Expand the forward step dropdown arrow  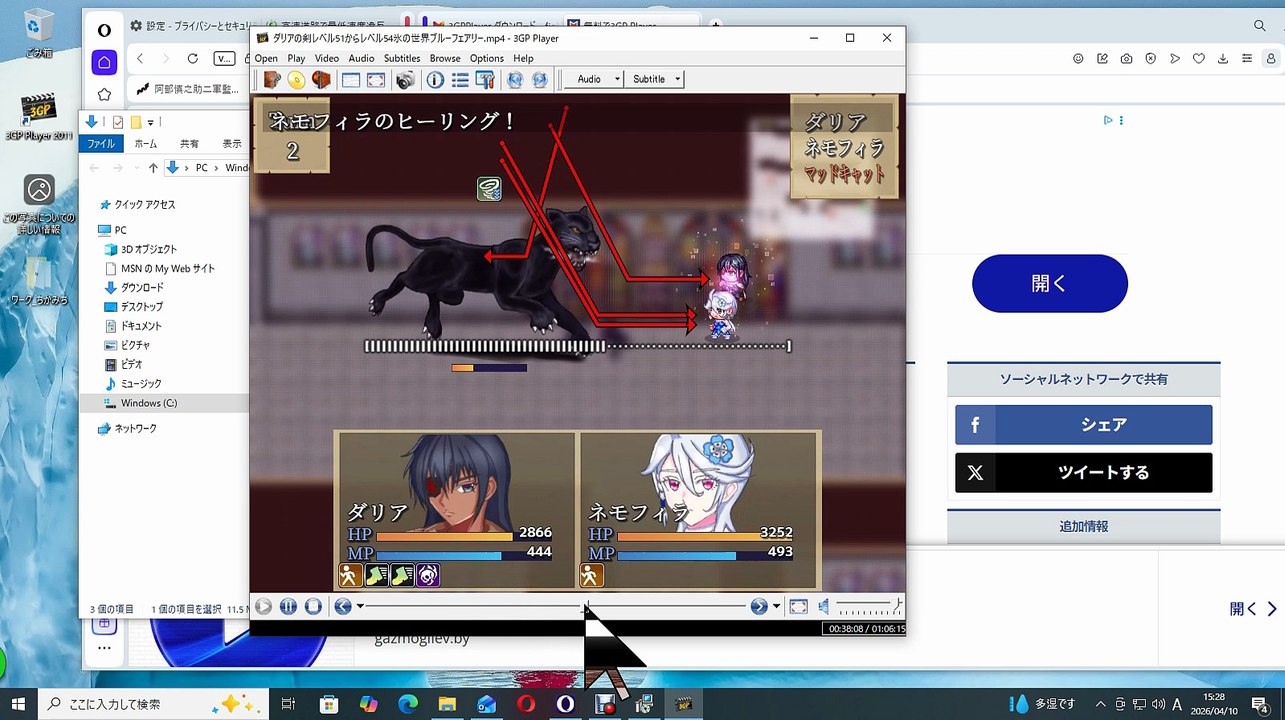click(776, 606)
